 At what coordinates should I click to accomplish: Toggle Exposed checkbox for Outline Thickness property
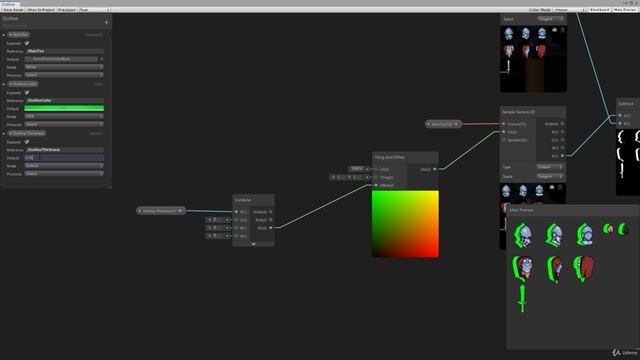coord(27,142)
